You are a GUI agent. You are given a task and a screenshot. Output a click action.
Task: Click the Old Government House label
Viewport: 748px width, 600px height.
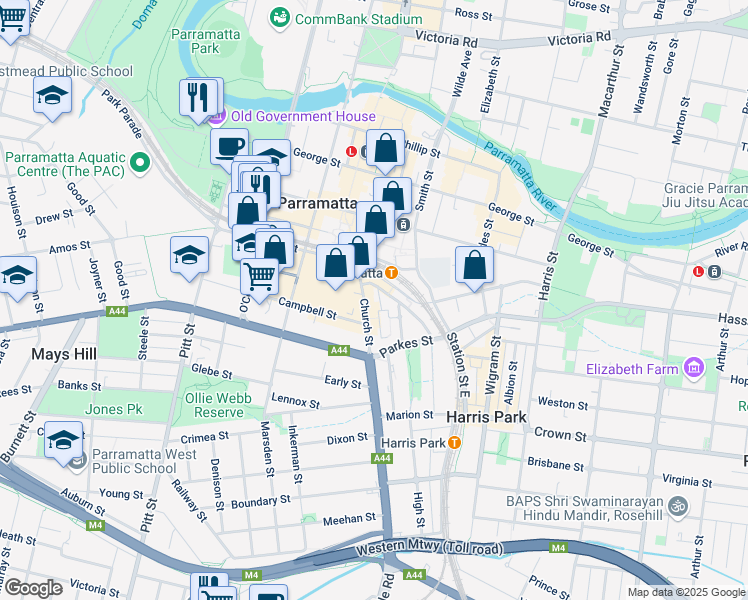pos(303,116)
